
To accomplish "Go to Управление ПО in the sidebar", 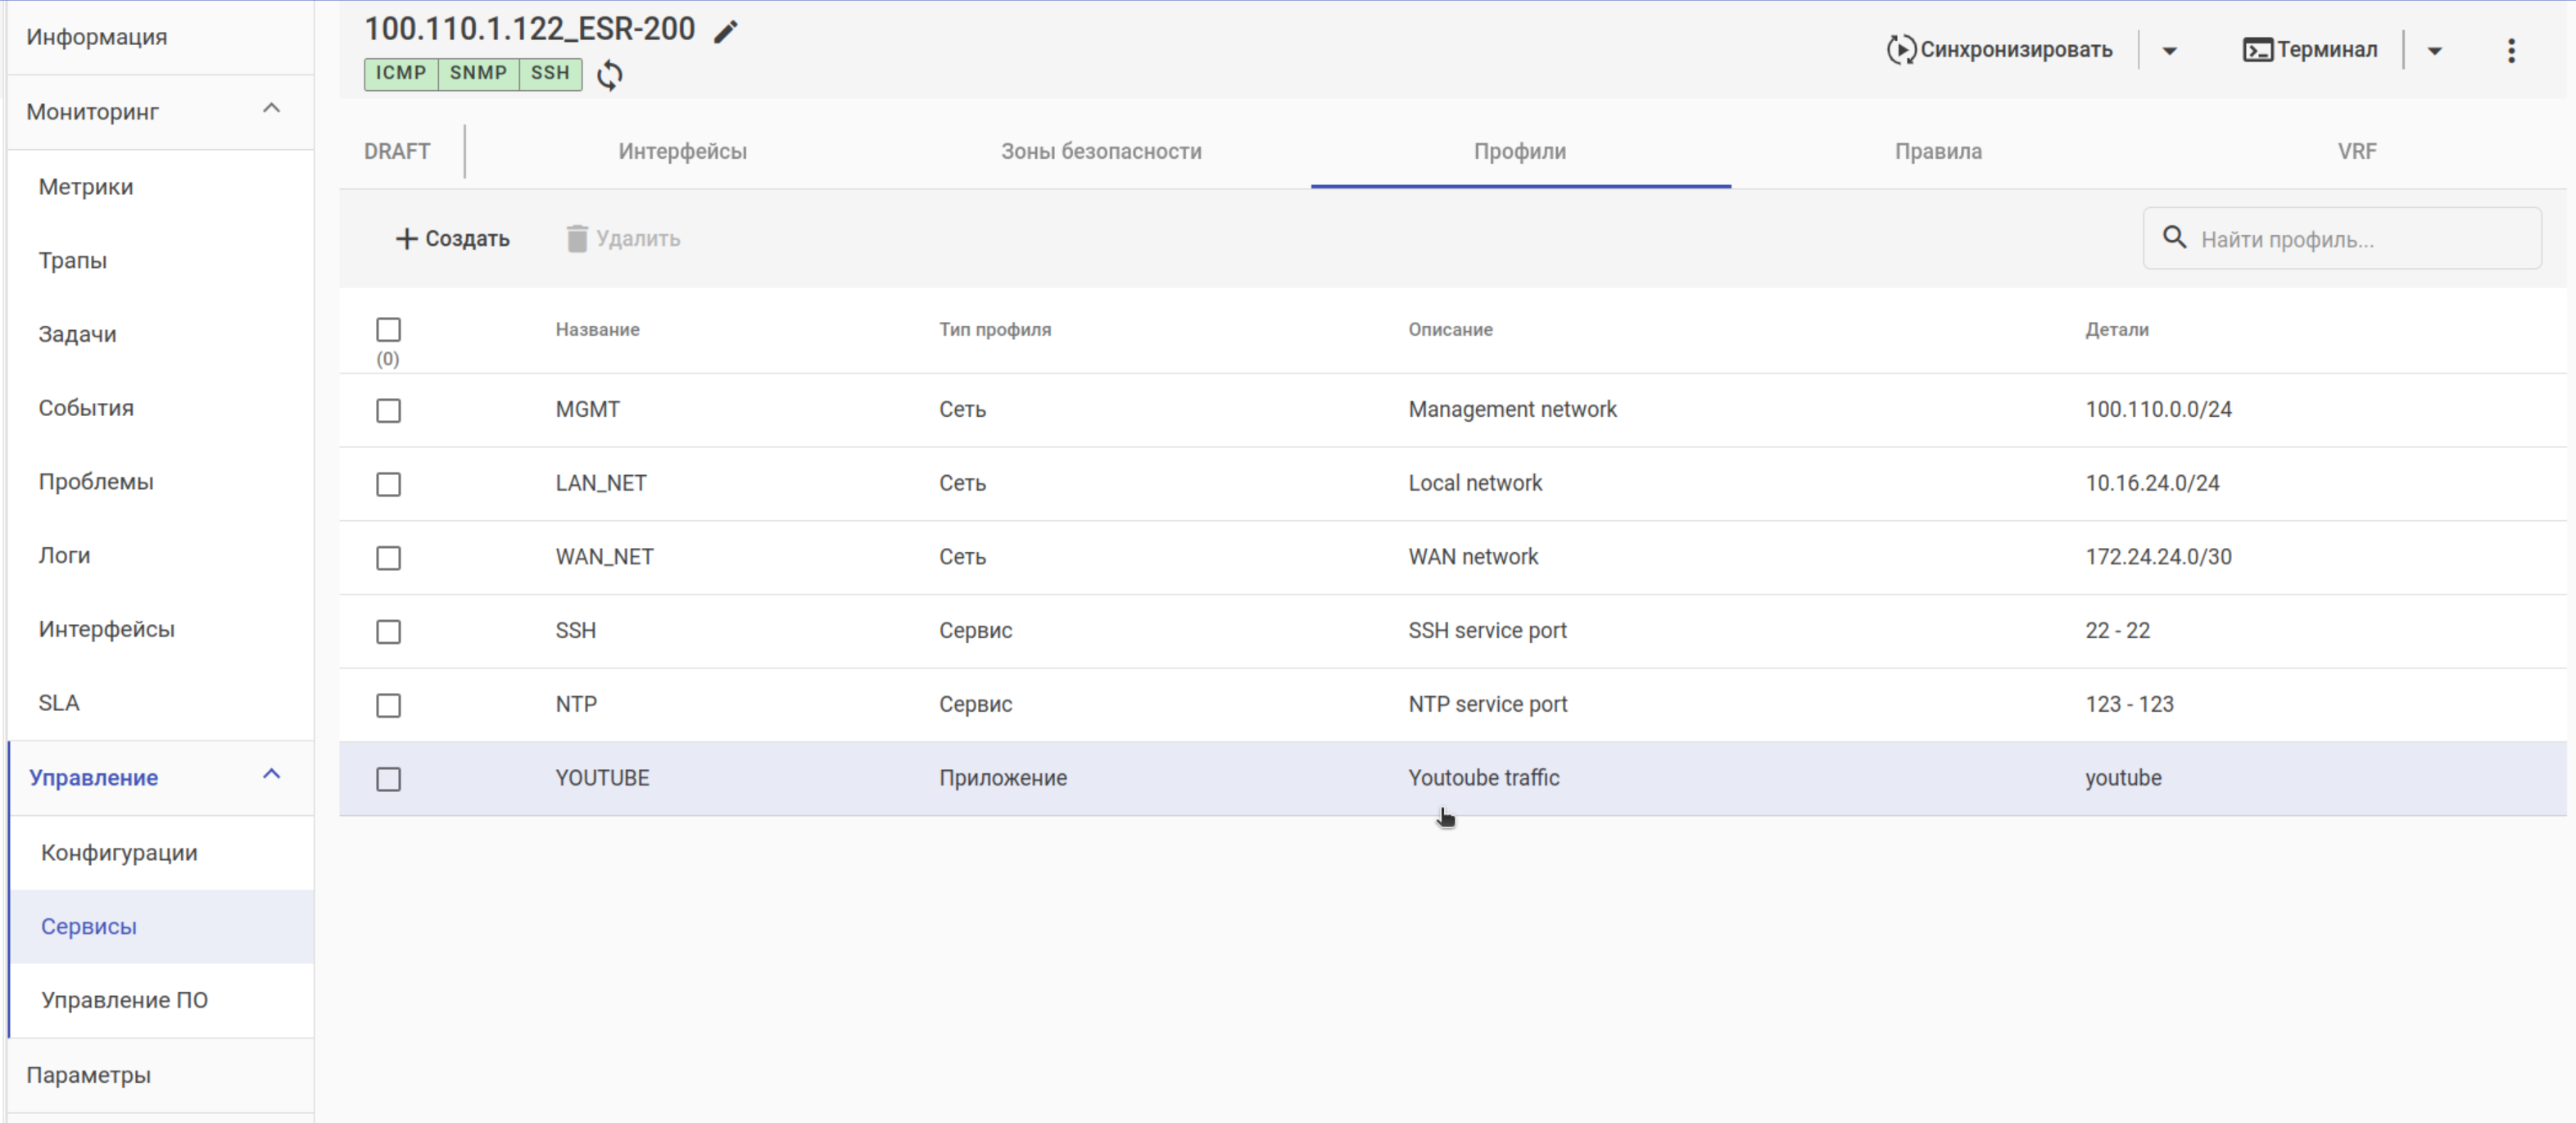I will [x=124, y=1000].
